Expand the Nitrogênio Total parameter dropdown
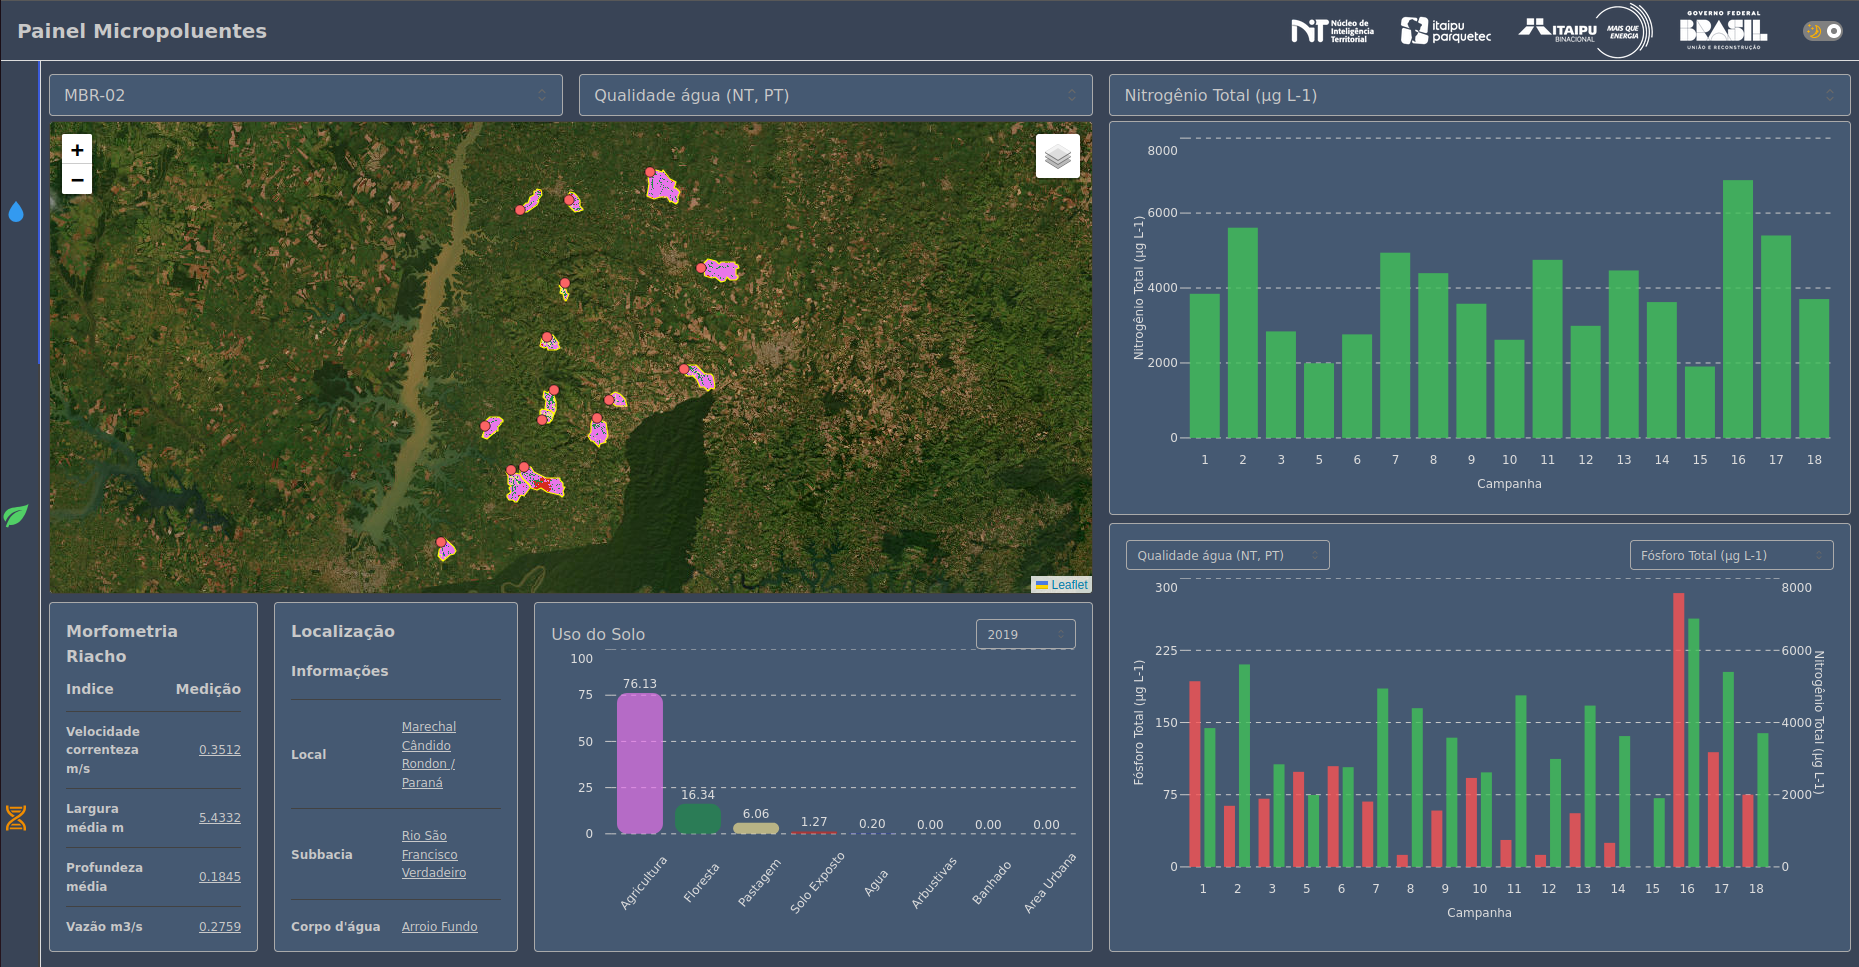 [1478, 95]
